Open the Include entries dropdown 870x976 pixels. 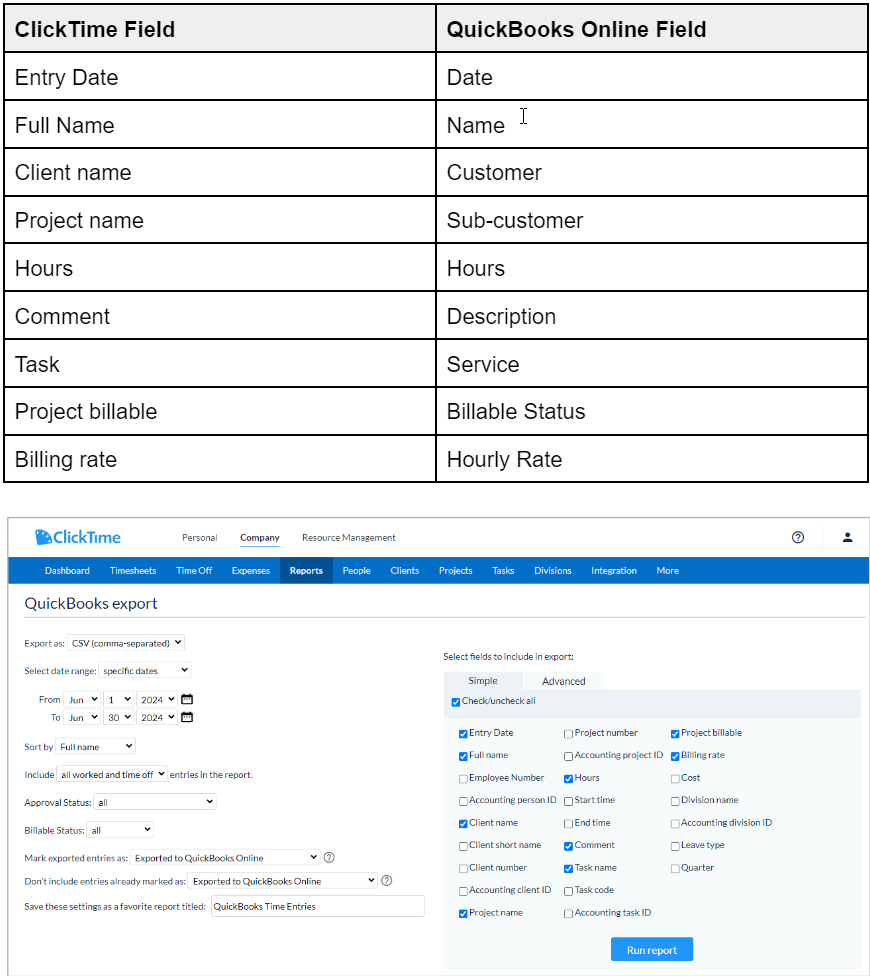tap(111, 774)
